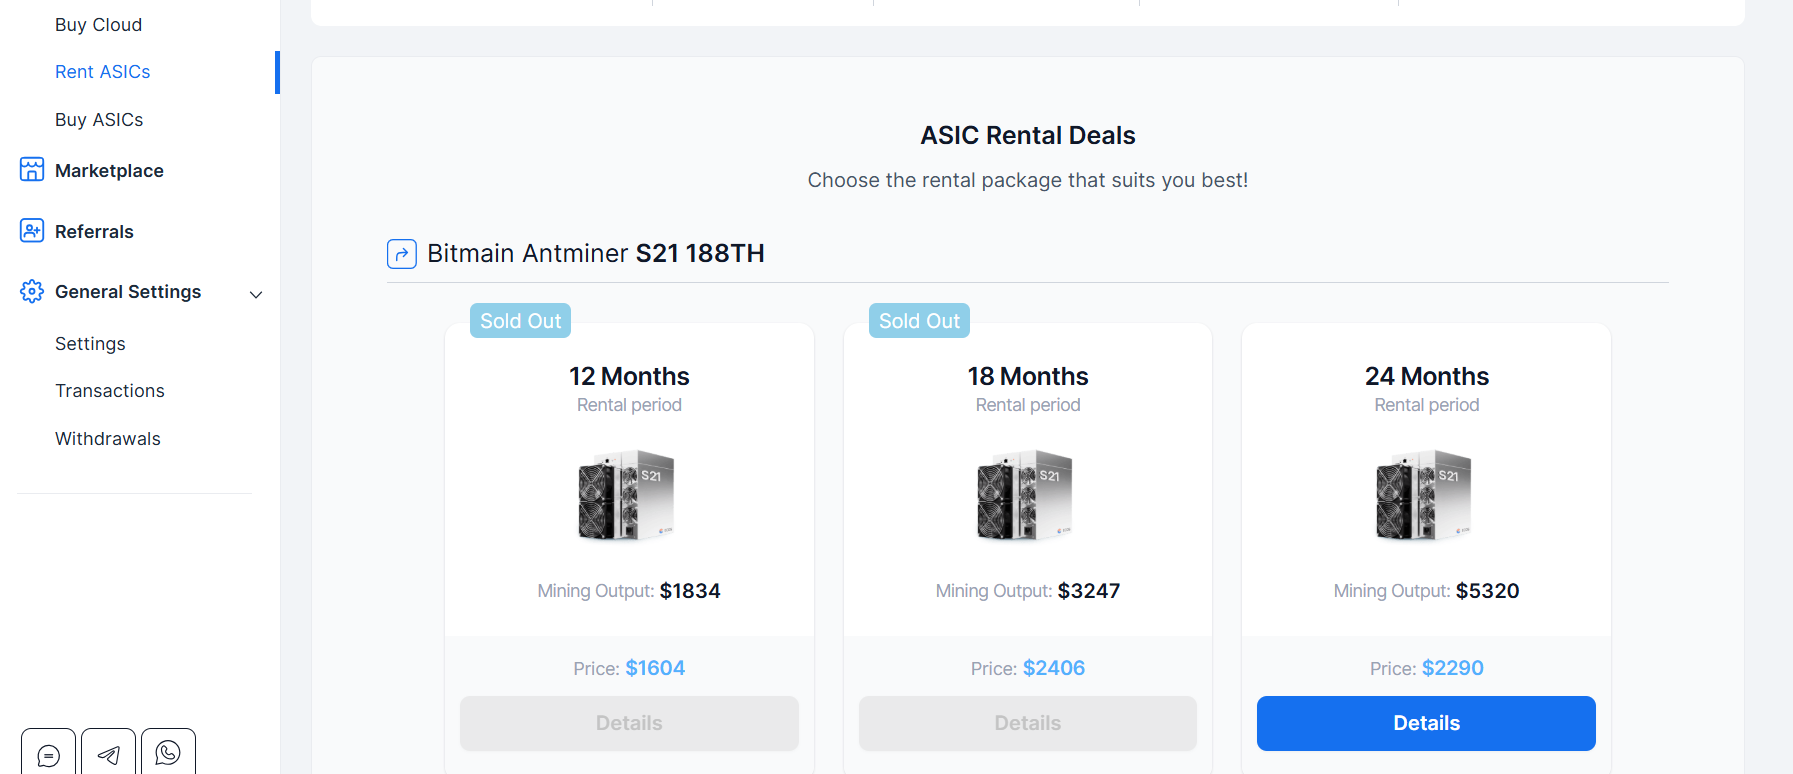This screenshot has width=1793, height=774.
Task: Click Details button for 18 Months plan
Action: 1027,723
